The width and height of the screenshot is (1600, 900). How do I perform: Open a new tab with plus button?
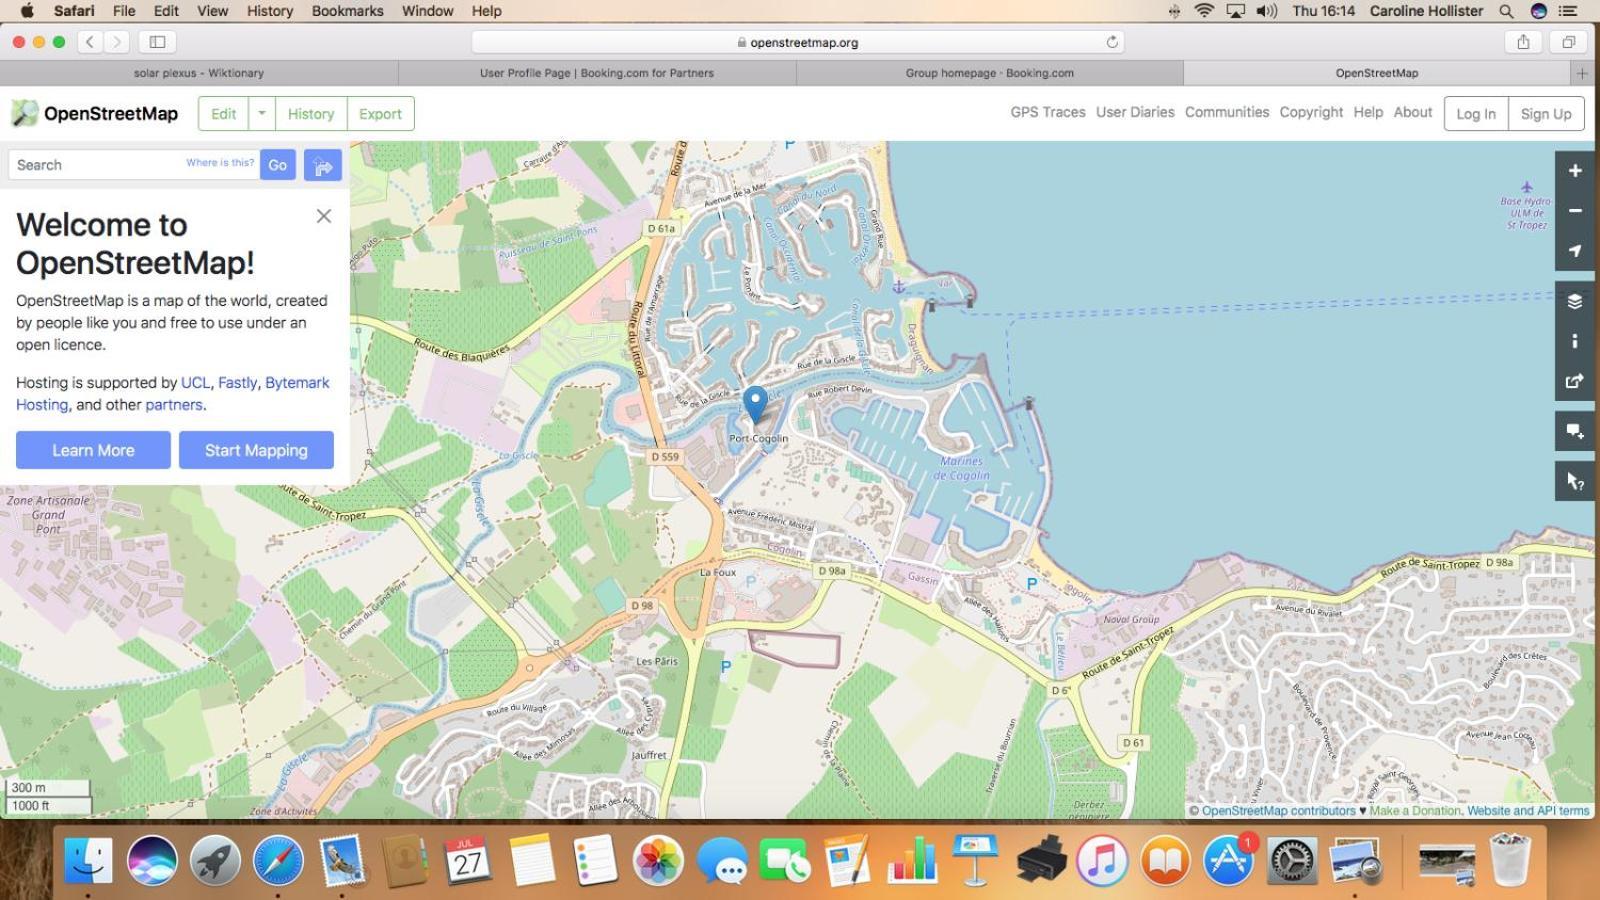point(1582,73)
